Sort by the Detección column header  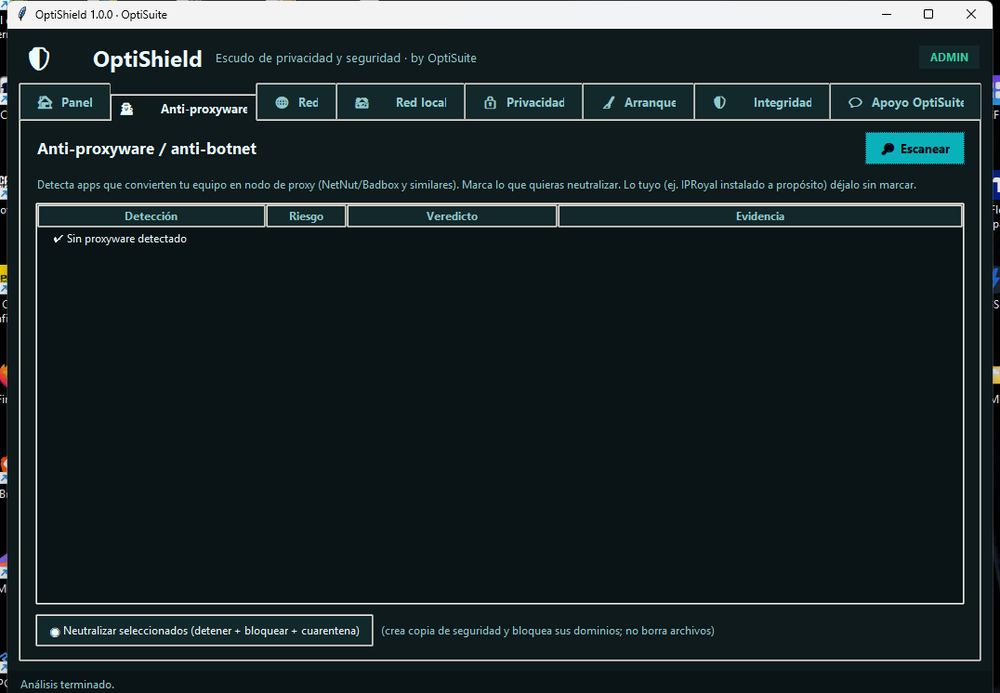(x=151, y=216)
